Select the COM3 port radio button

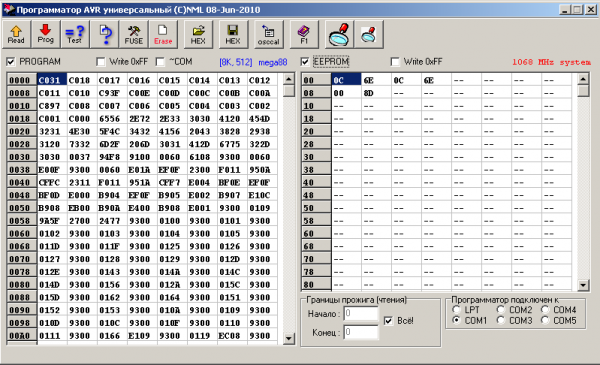tap(501, 320)
